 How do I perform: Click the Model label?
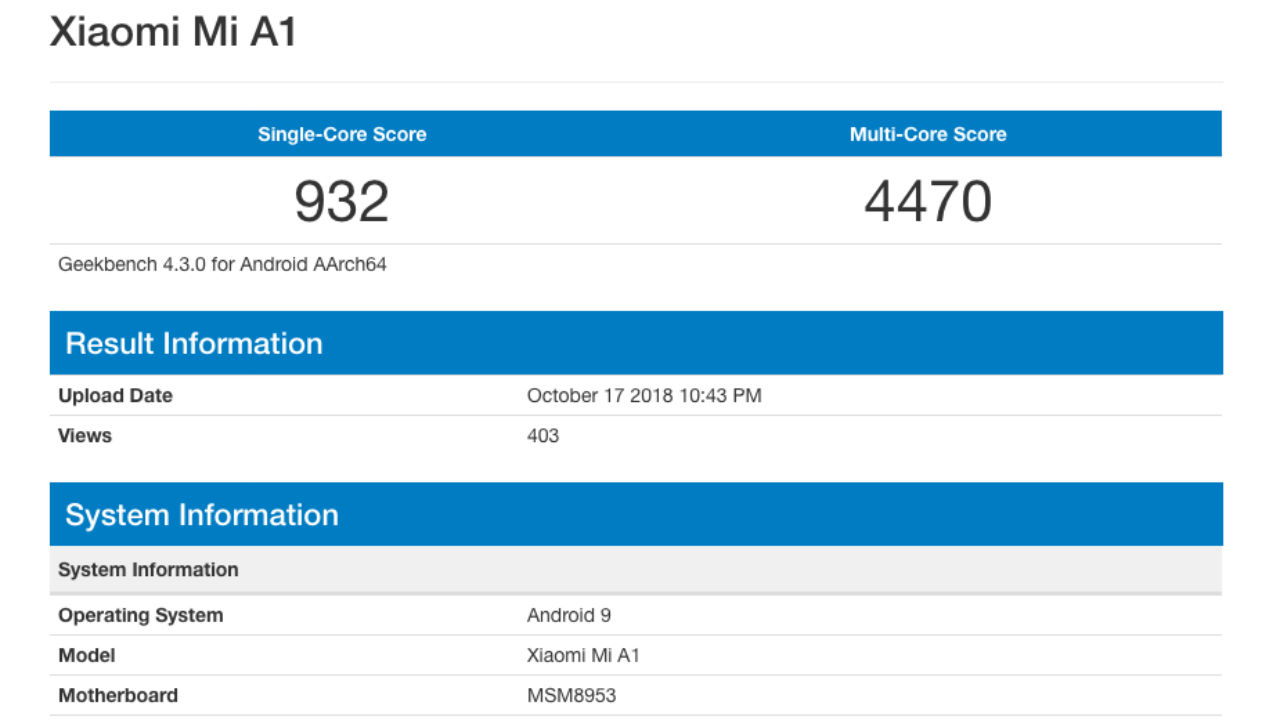click(86, 656)
